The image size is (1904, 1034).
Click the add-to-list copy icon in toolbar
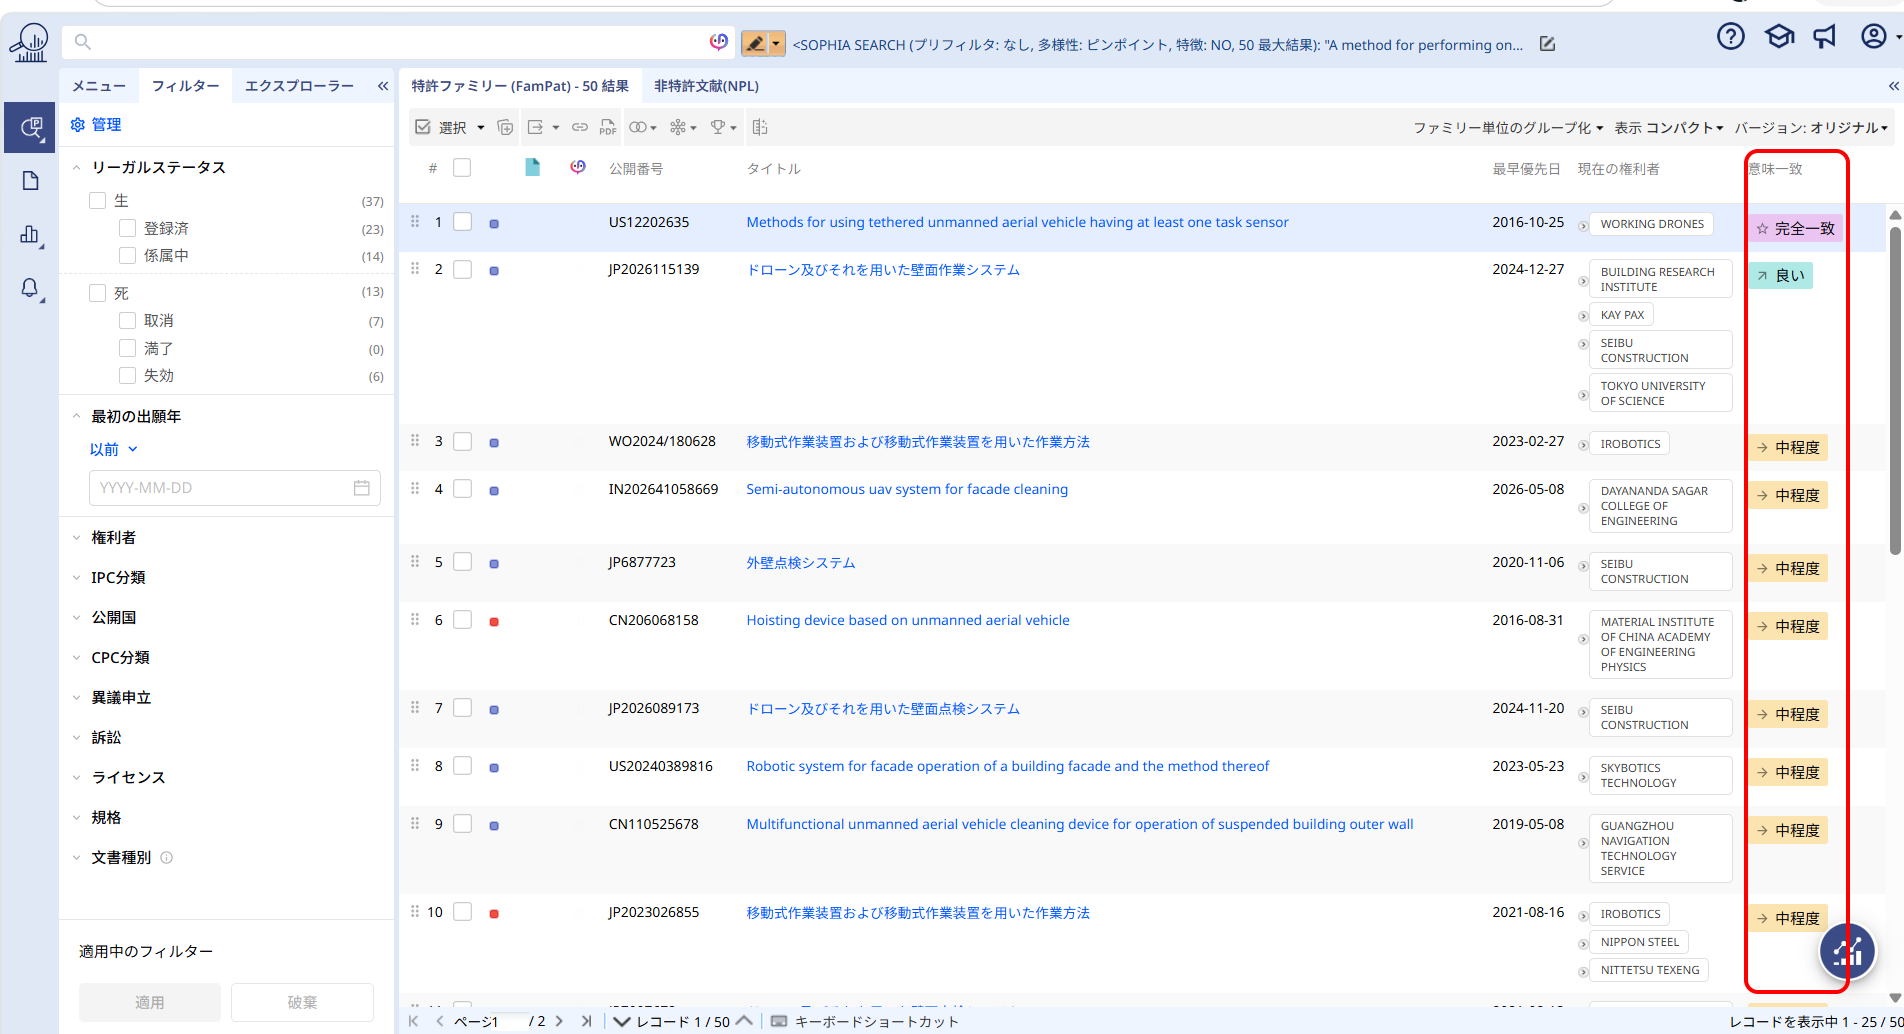505,127
